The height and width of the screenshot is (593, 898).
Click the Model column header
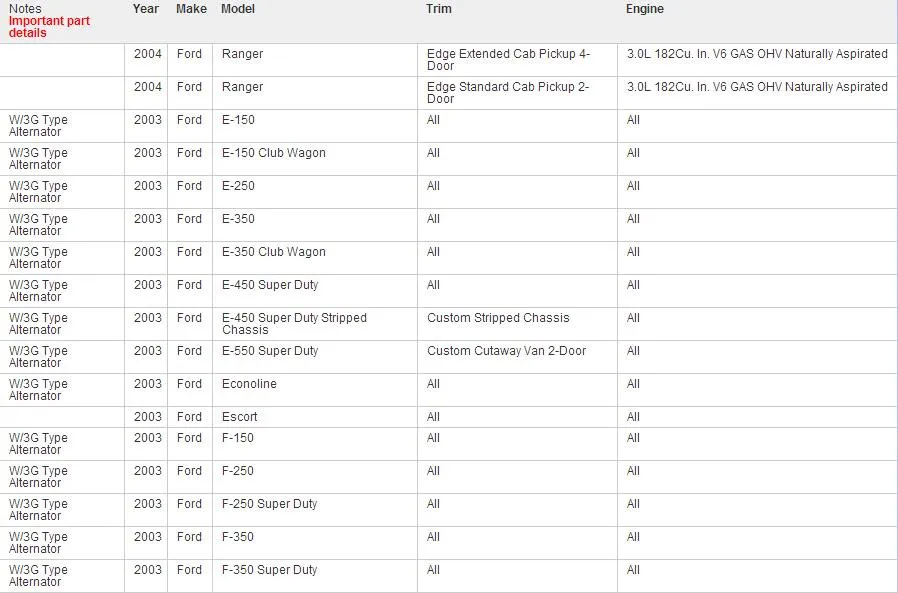pos(238,9)
